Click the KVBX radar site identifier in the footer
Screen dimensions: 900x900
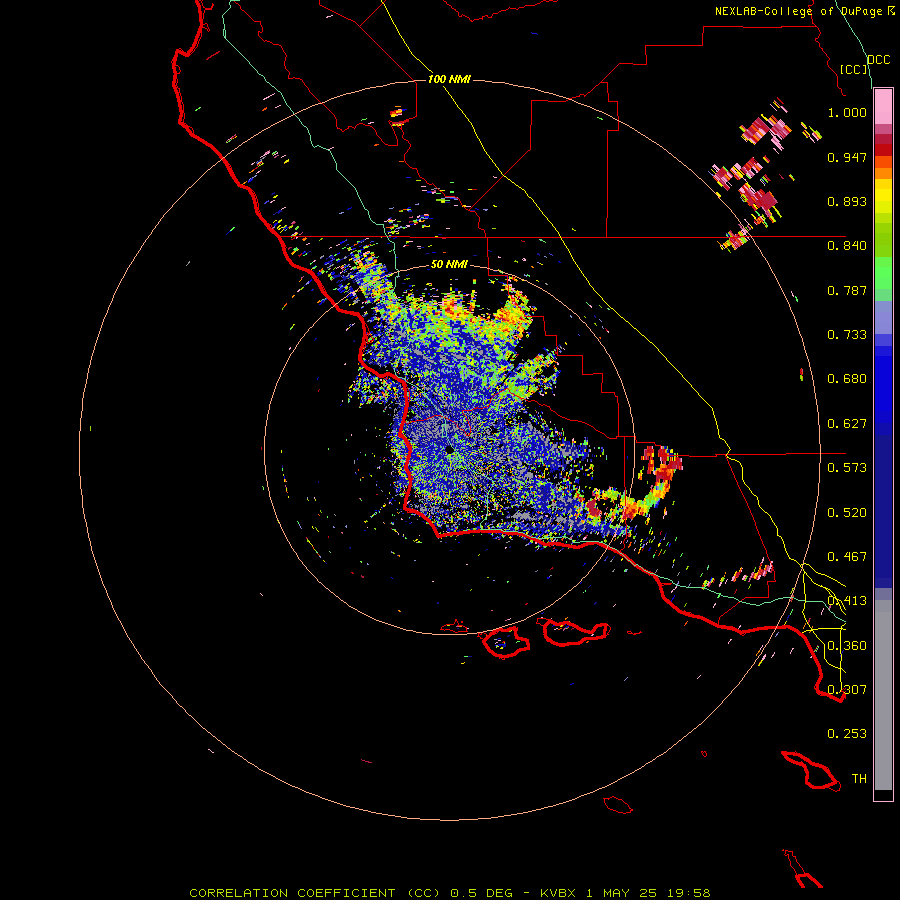coord(559,893)
